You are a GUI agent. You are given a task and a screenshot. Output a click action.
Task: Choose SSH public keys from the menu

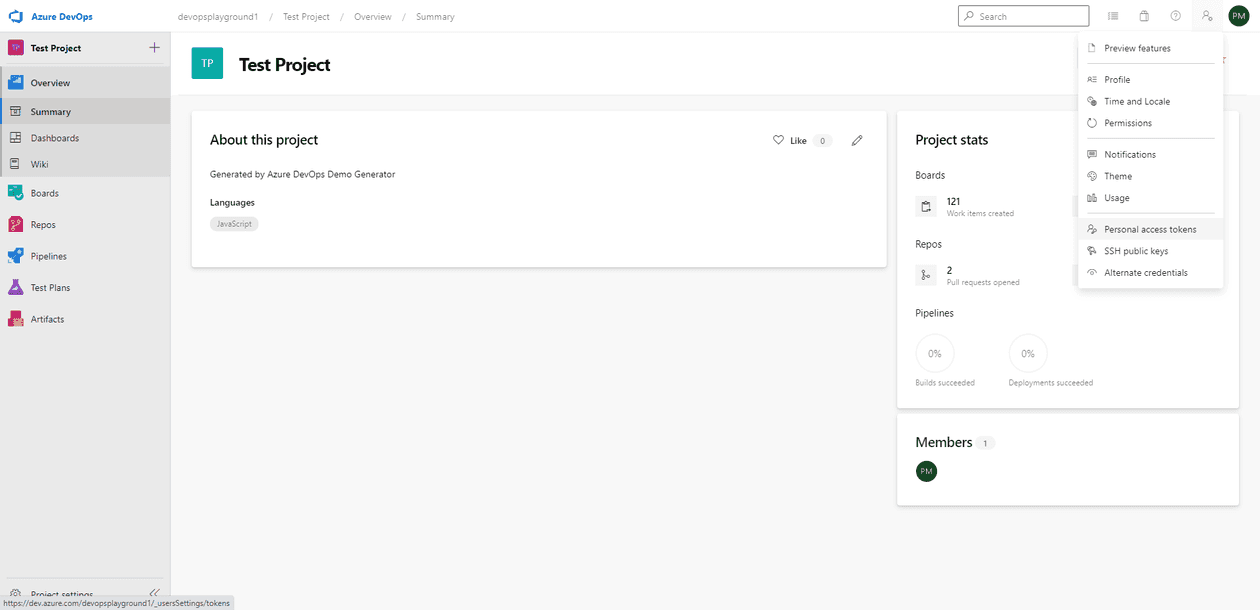tap(1136, 251)
